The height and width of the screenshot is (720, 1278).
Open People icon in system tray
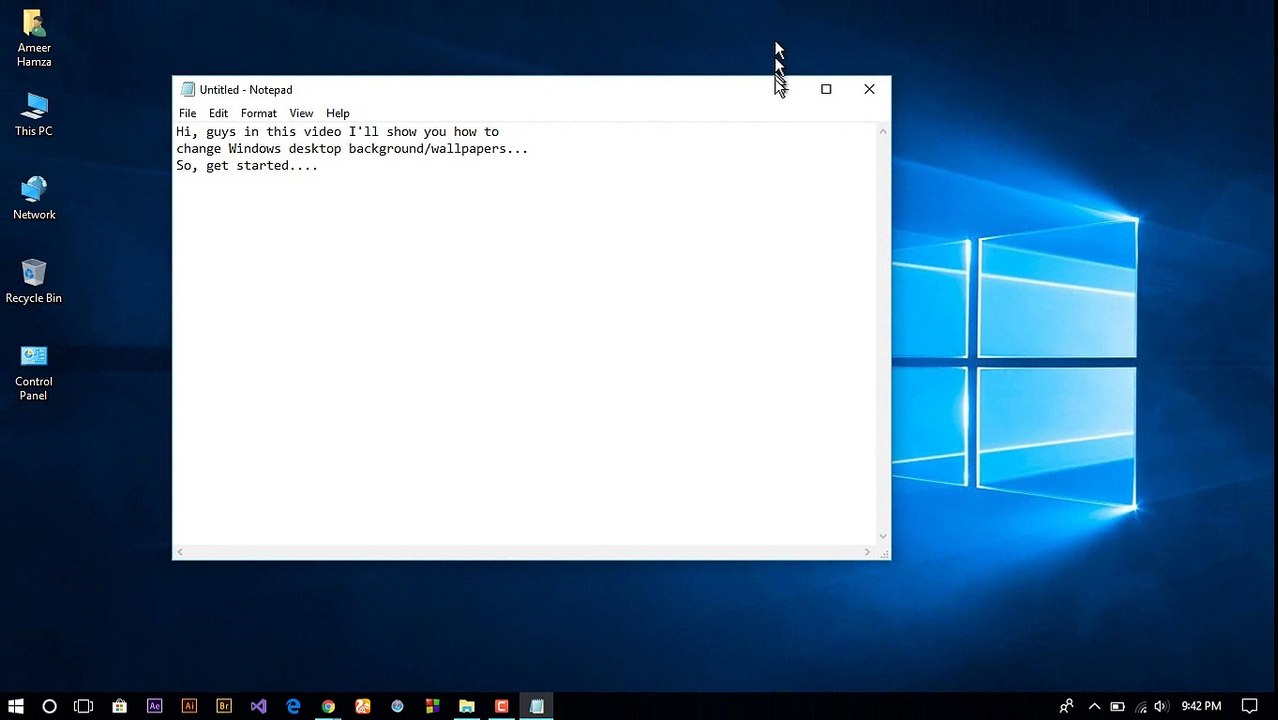tap(1067, 706)
